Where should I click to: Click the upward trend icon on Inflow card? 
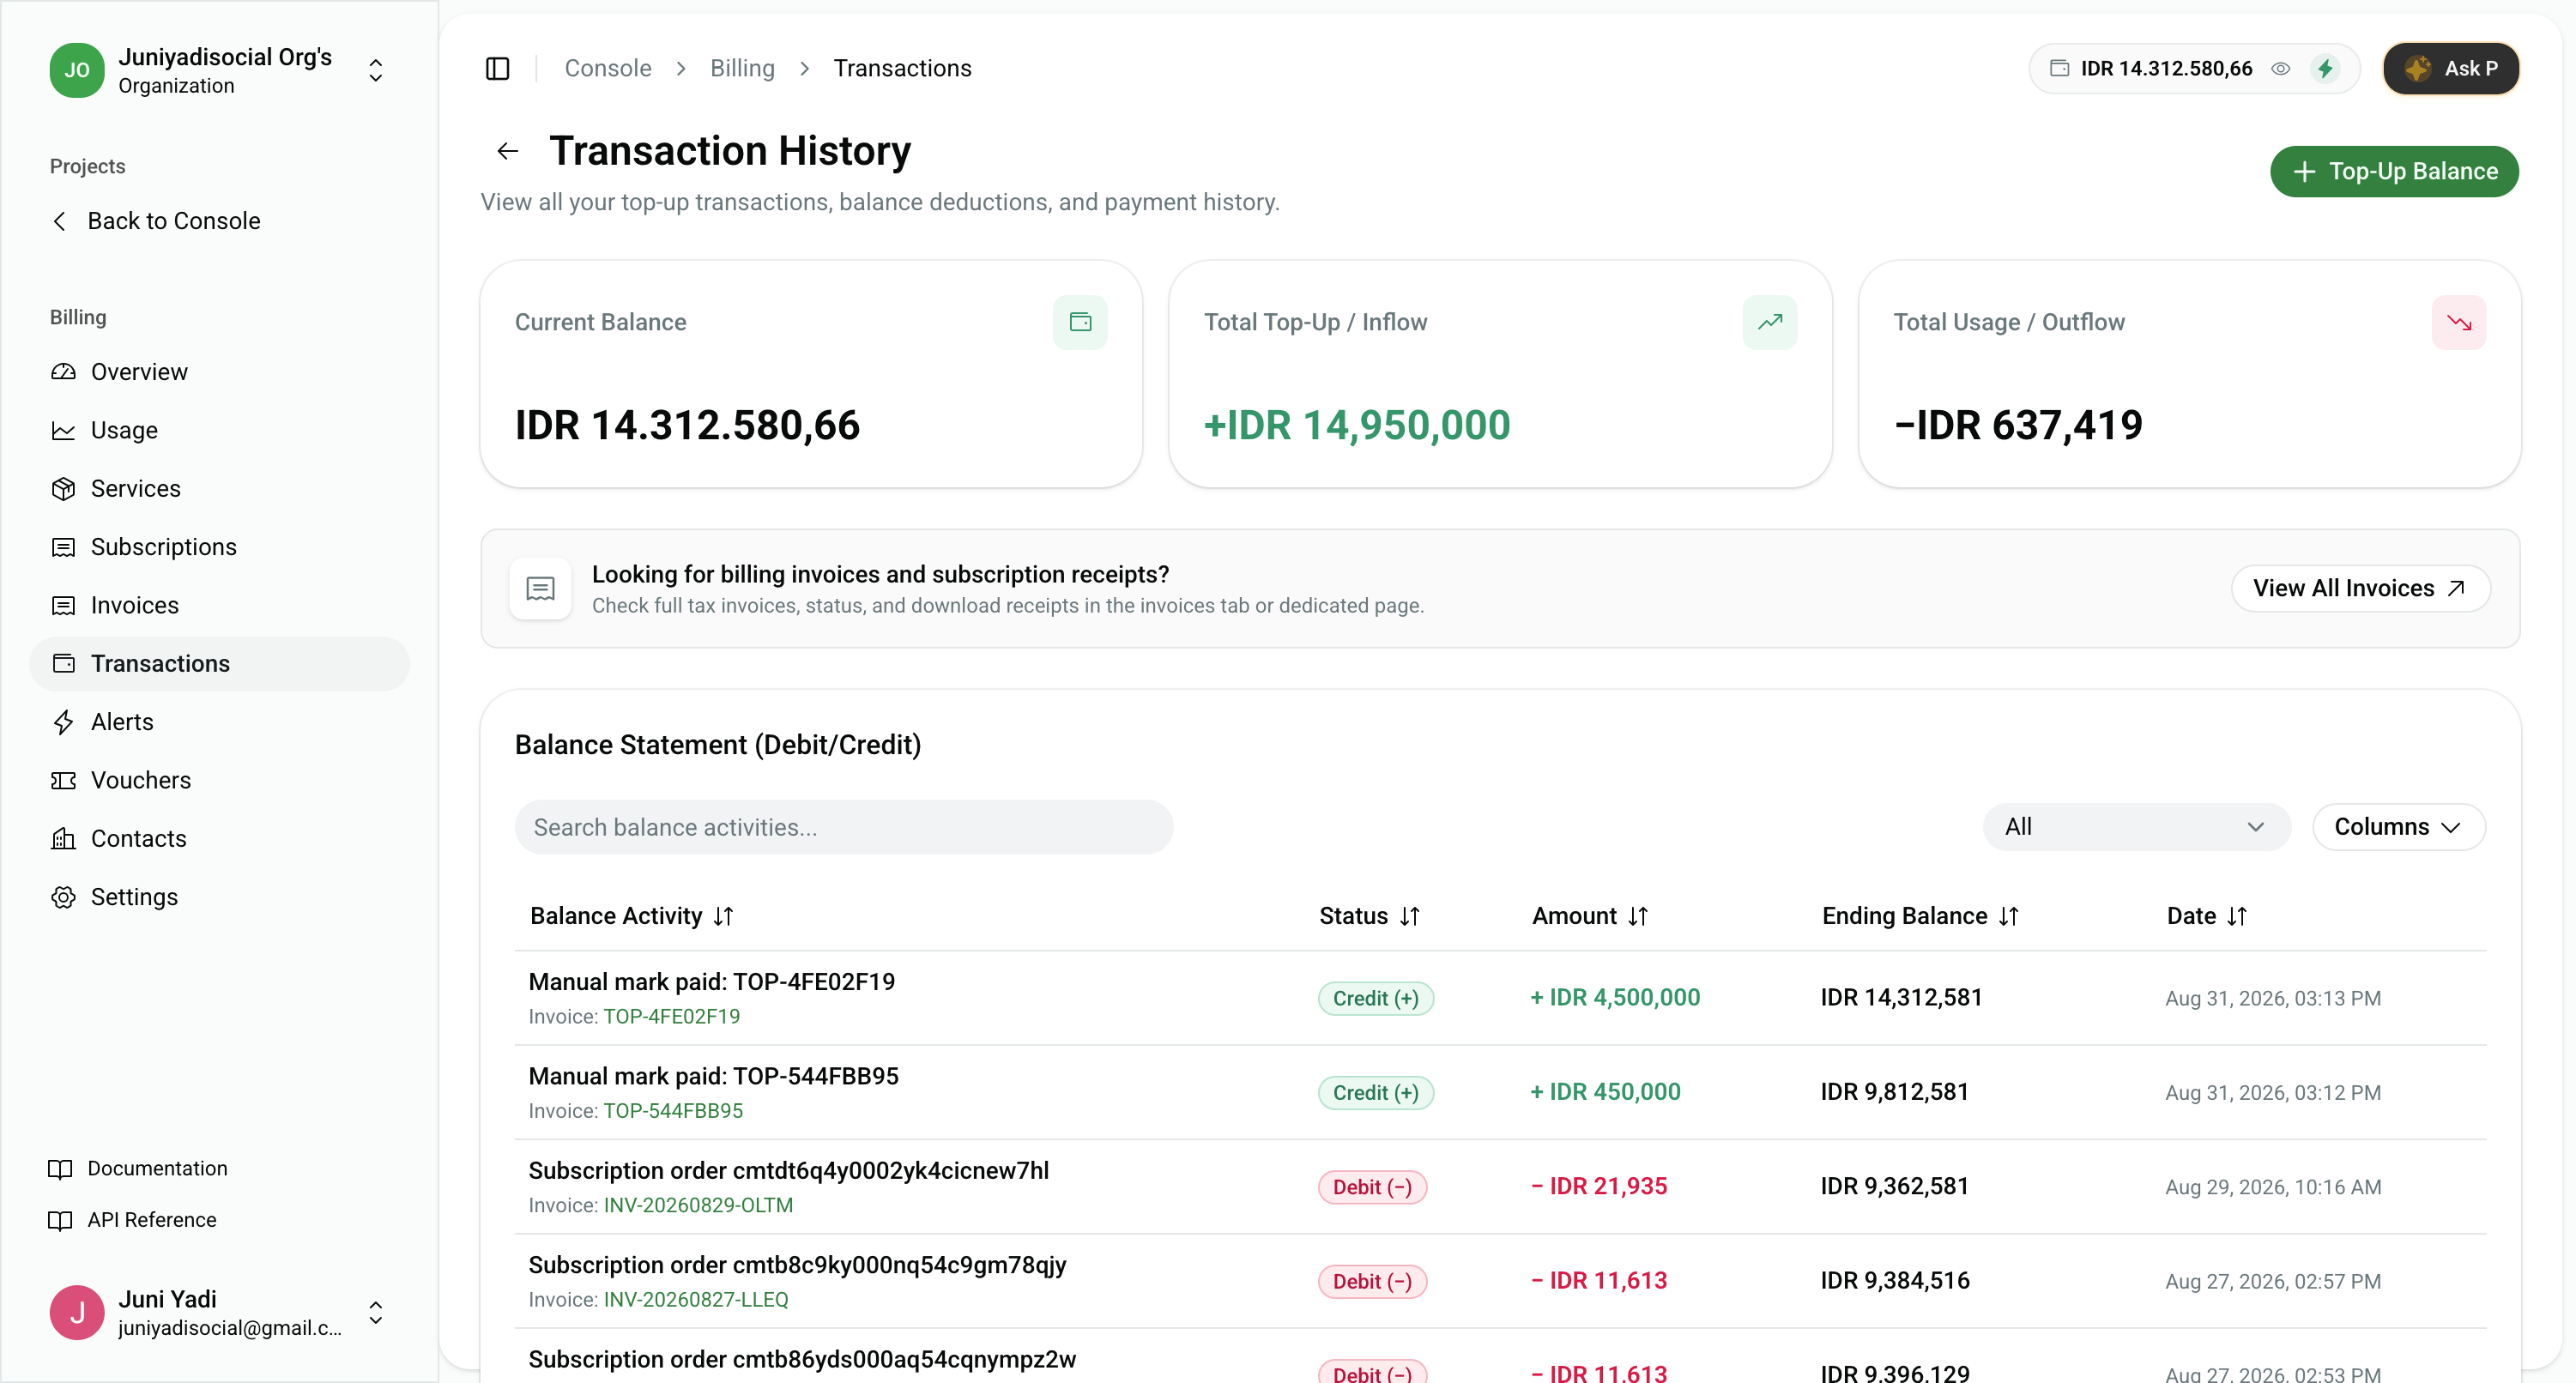(1770, 322)
